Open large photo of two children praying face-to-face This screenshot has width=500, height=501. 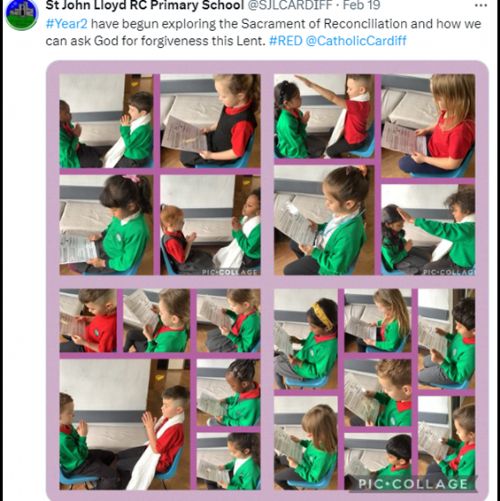(x=125, y=424)
